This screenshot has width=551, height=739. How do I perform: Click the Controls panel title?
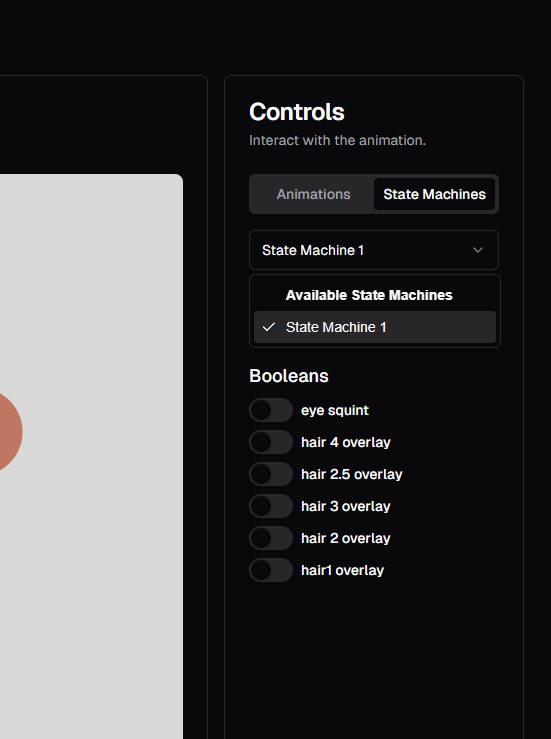[297, 112]
